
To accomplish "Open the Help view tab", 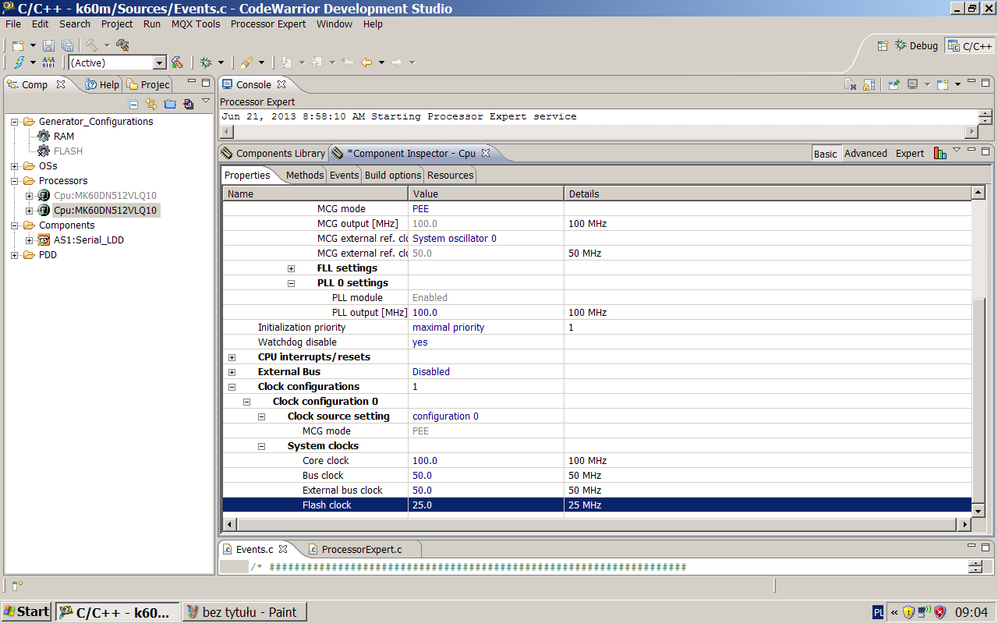I will 102,85.
